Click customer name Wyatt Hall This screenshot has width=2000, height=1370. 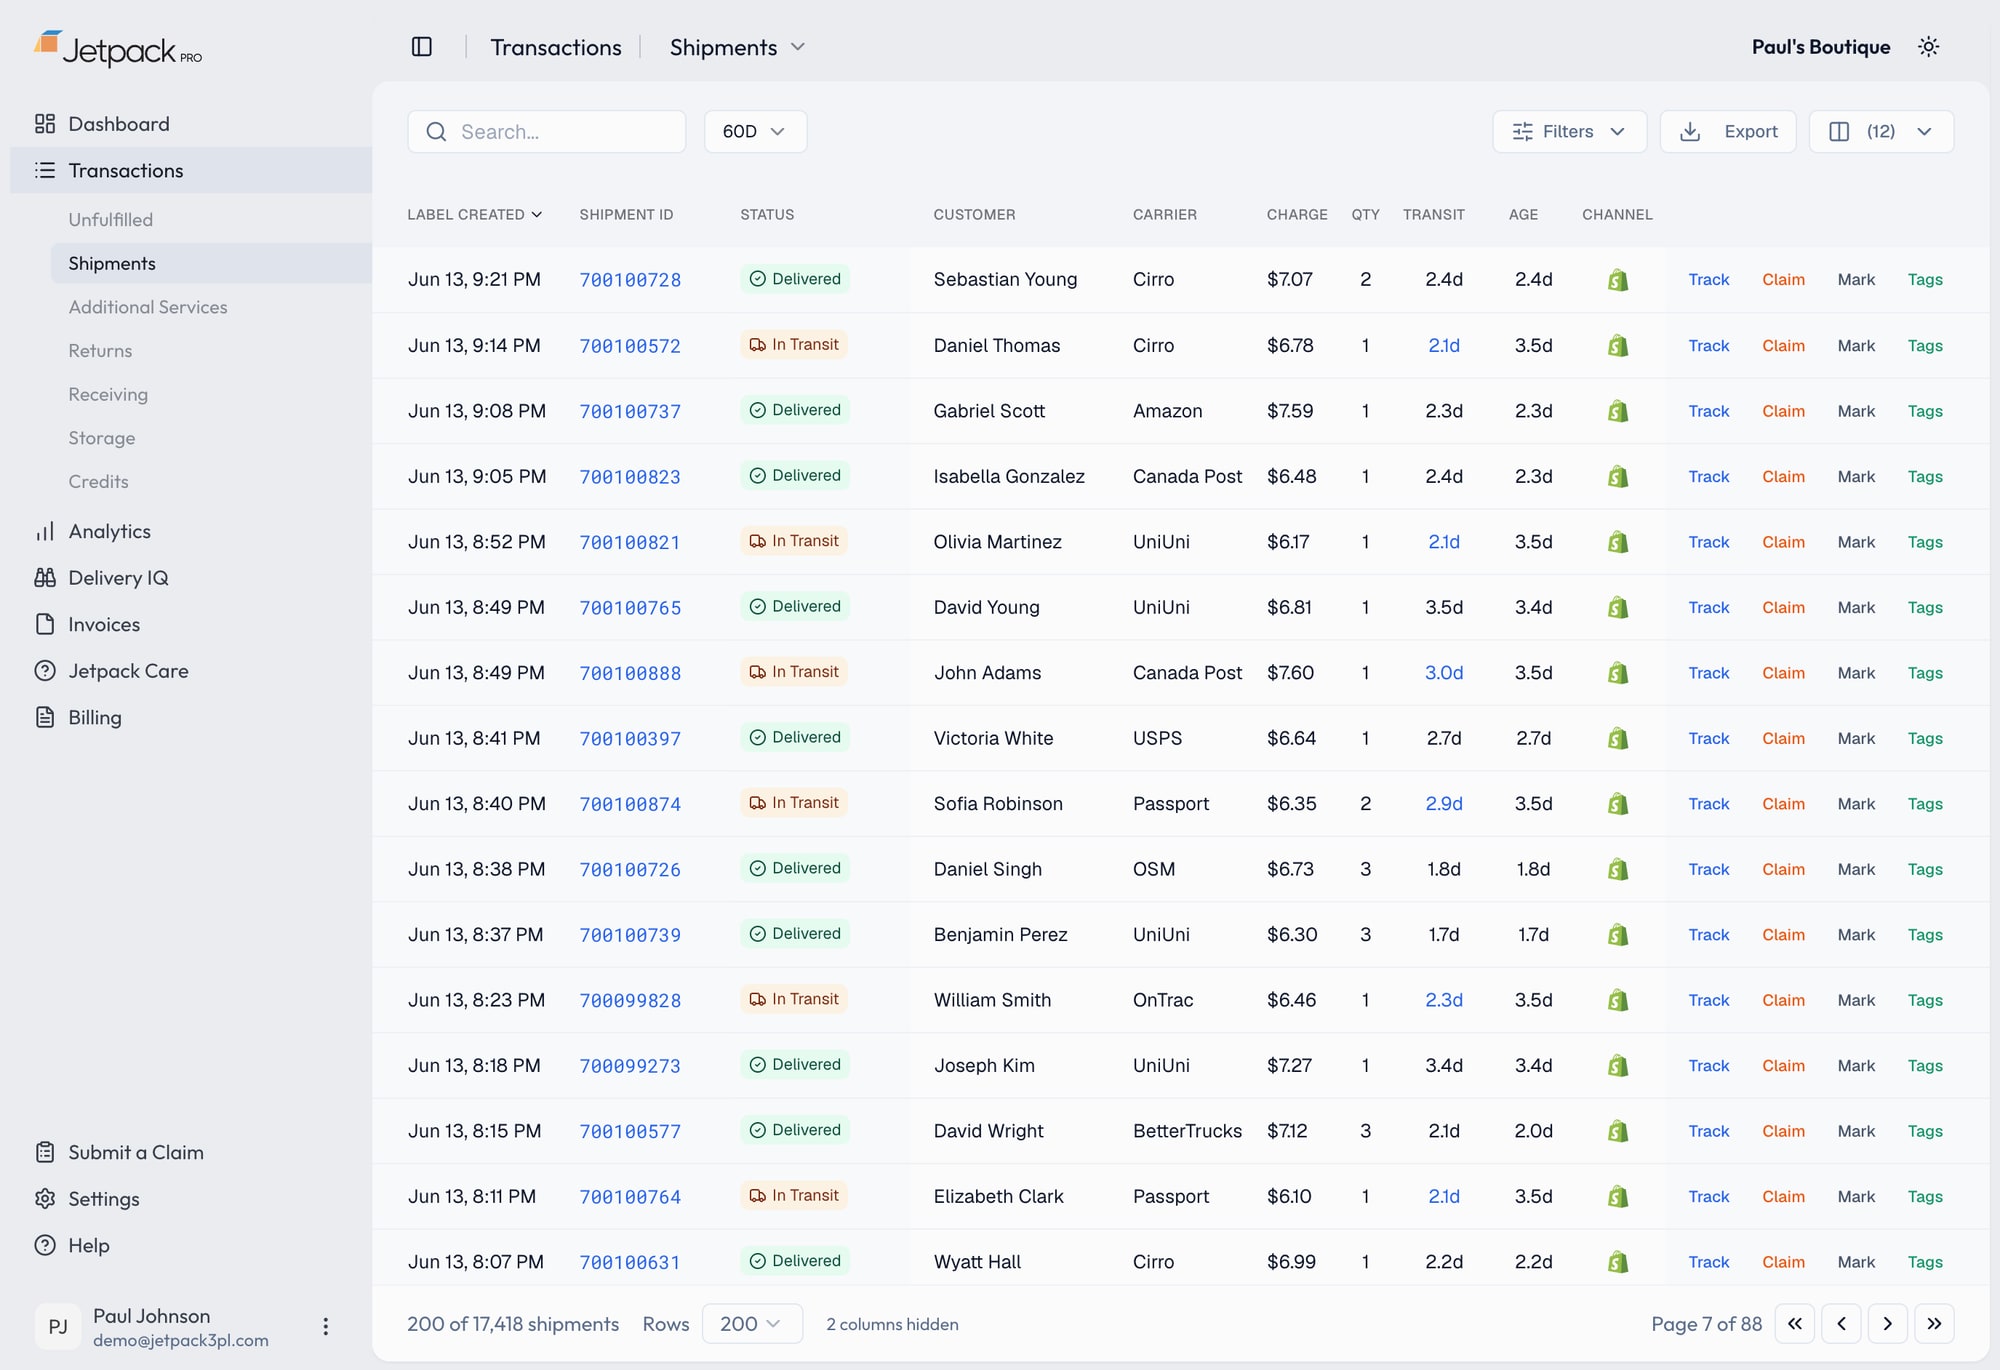point(977,1262)
